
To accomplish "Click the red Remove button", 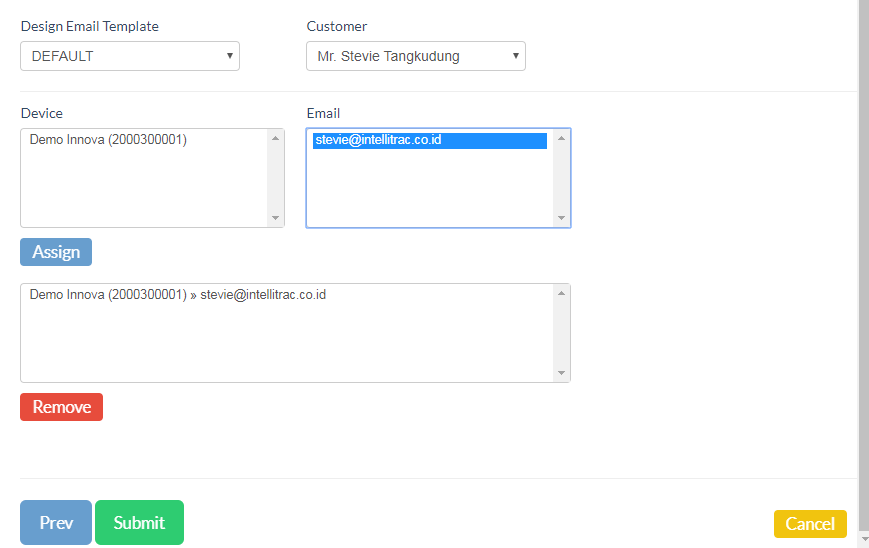I will pos(61,407).
